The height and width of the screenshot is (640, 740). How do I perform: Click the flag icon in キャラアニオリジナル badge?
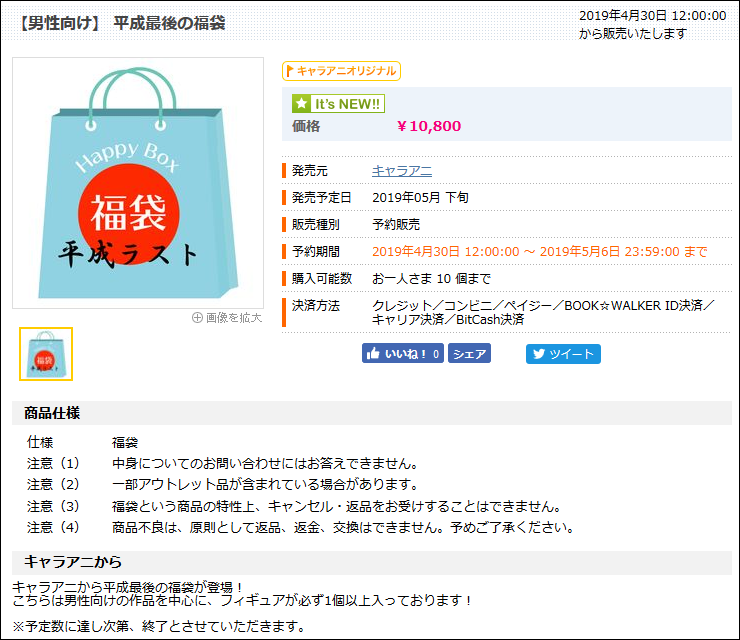[289, 71]
